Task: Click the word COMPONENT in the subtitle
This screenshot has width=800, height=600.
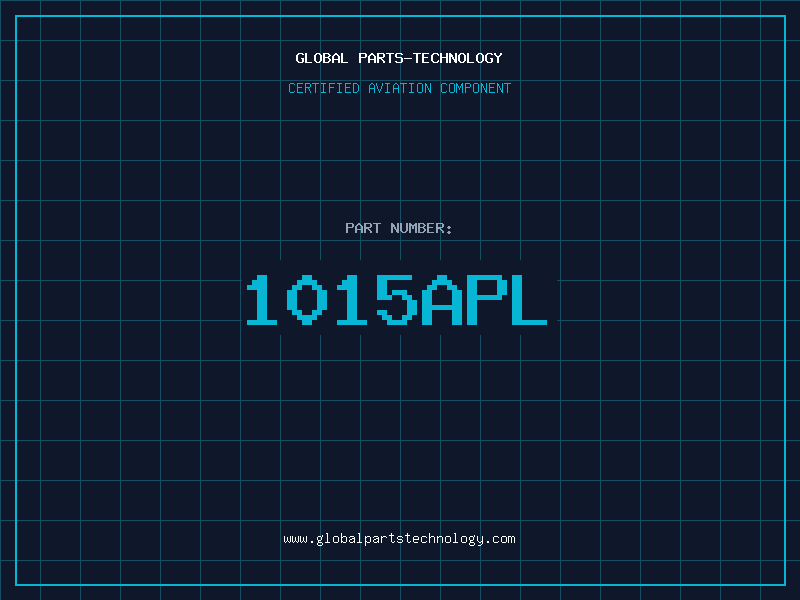Action: 476,88
